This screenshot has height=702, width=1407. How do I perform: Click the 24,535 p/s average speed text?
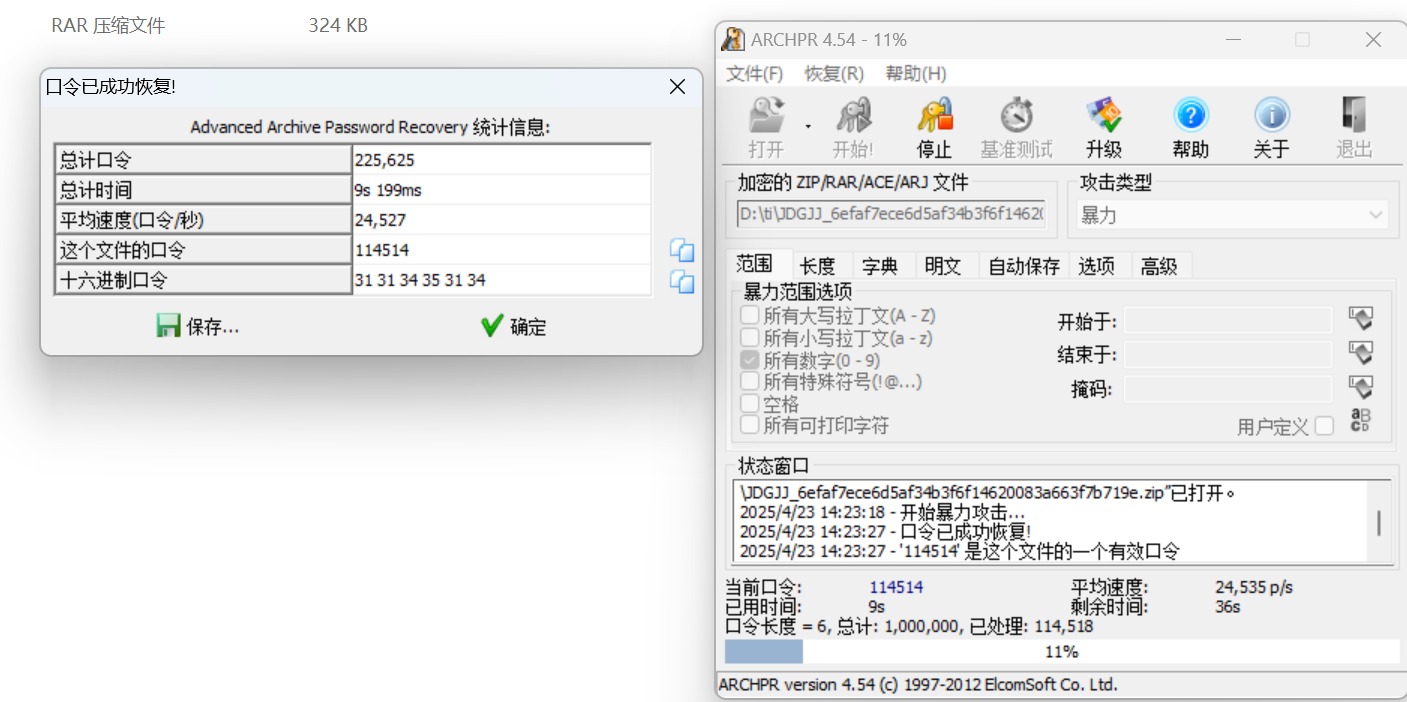click(1254, 588)
